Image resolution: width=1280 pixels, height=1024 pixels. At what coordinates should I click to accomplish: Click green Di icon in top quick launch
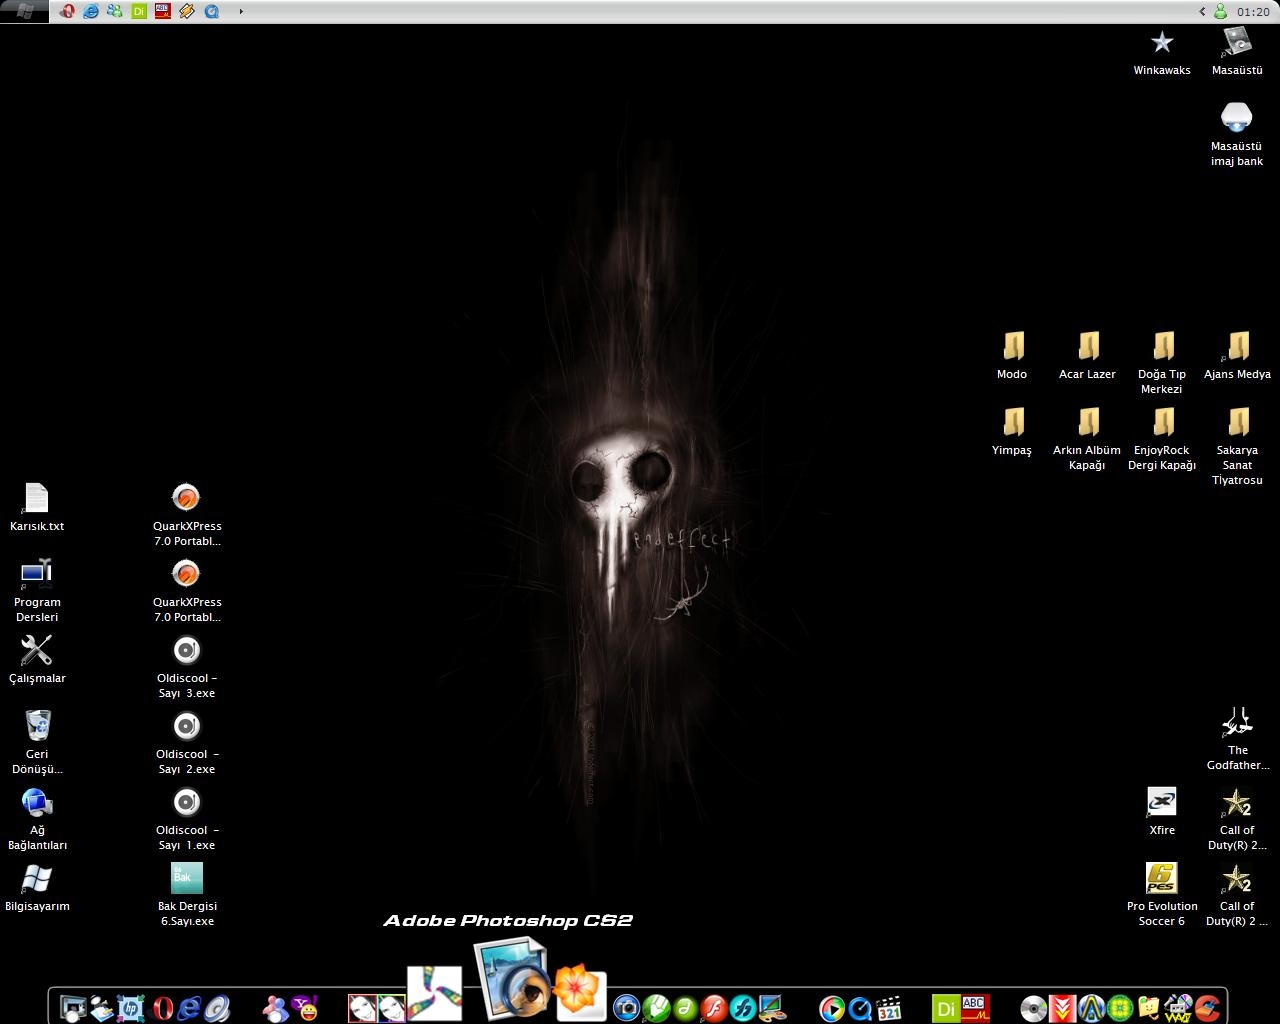139,12
